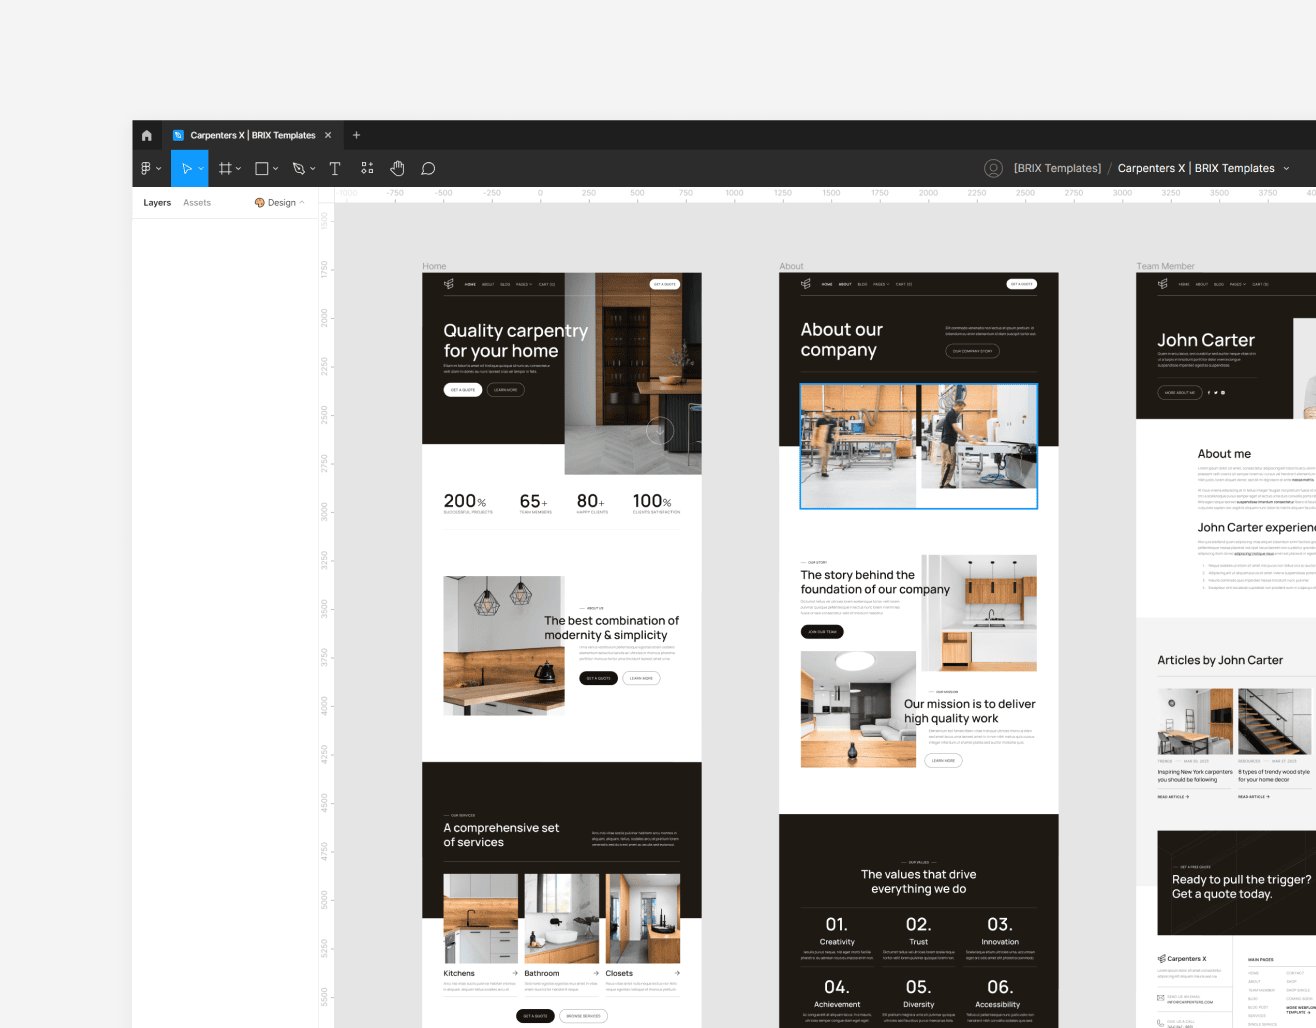Viewport: 1316px width, 1028px height.
Task: Select the Hand tool
Action: coord(397,168)
